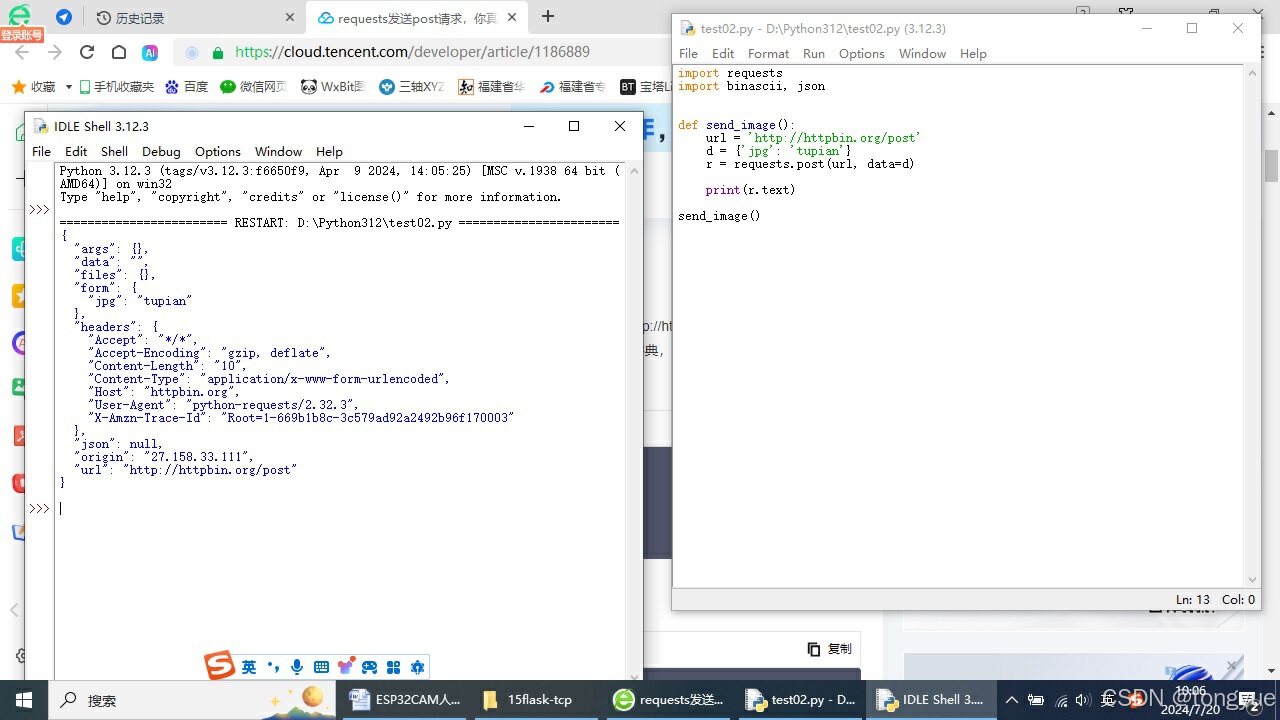Open Edit menu in IDLE Shell
This screenshot has width=1280, height=720.
click(x=76, y=151)
